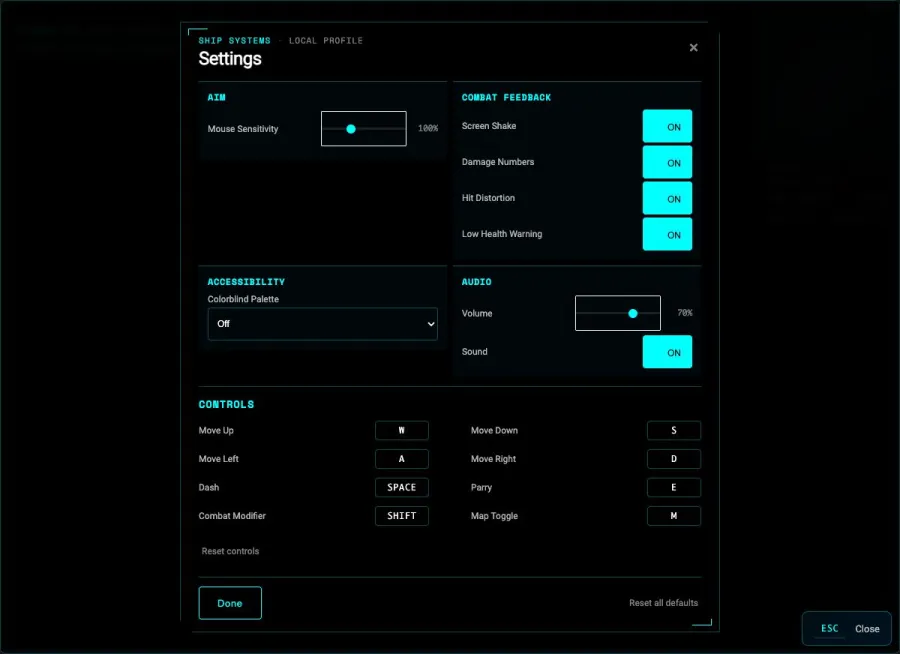The height and width of the screenshot is (654, 900).
Task: Click the Mouse Sensitivity slider
Action: pos(364,129)
